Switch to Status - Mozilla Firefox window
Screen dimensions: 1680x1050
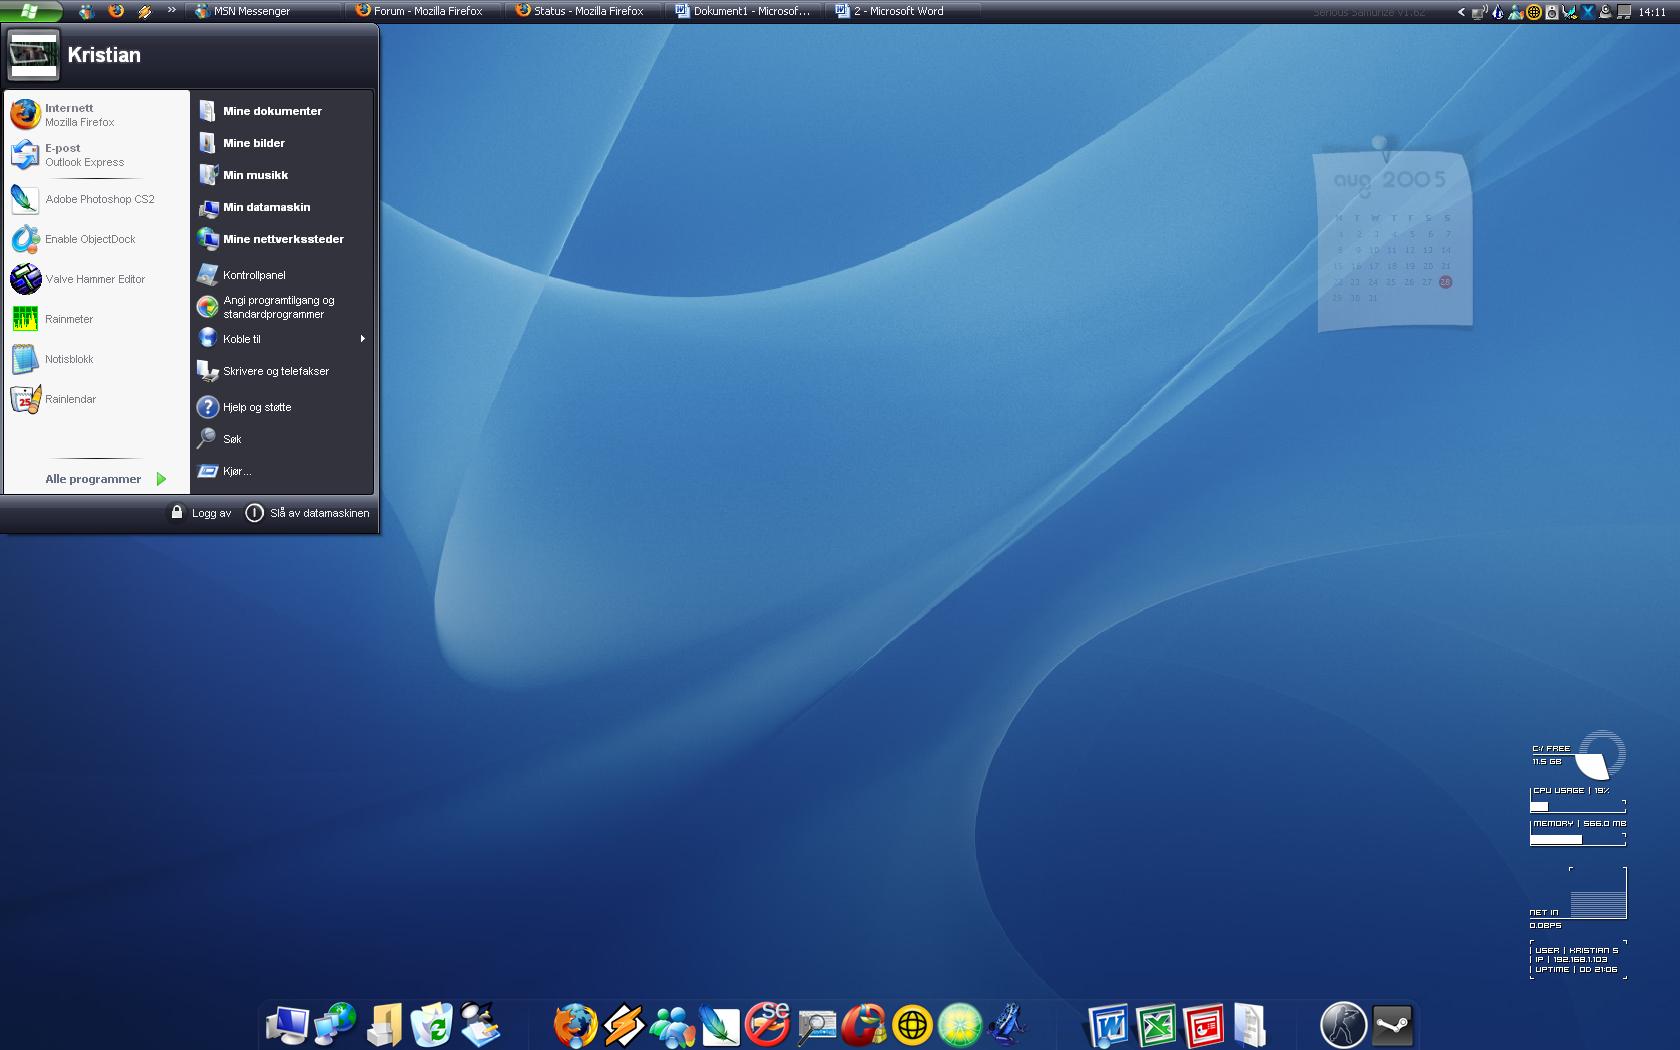click(x=585, y=11)
